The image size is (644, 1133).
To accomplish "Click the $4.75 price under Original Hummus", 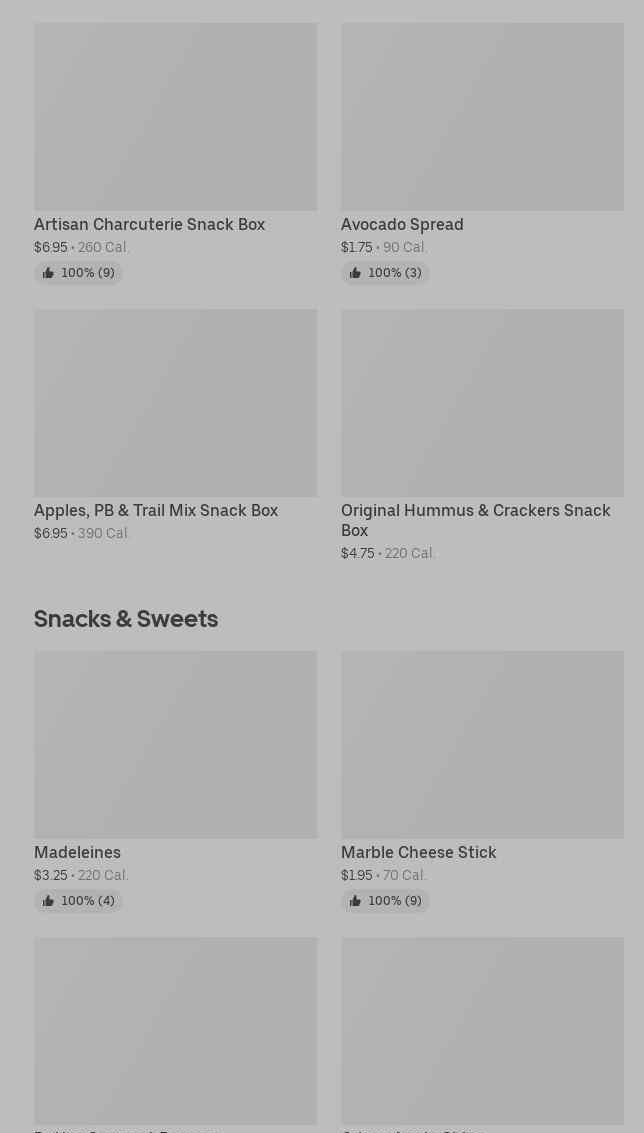I will [357, 554].
